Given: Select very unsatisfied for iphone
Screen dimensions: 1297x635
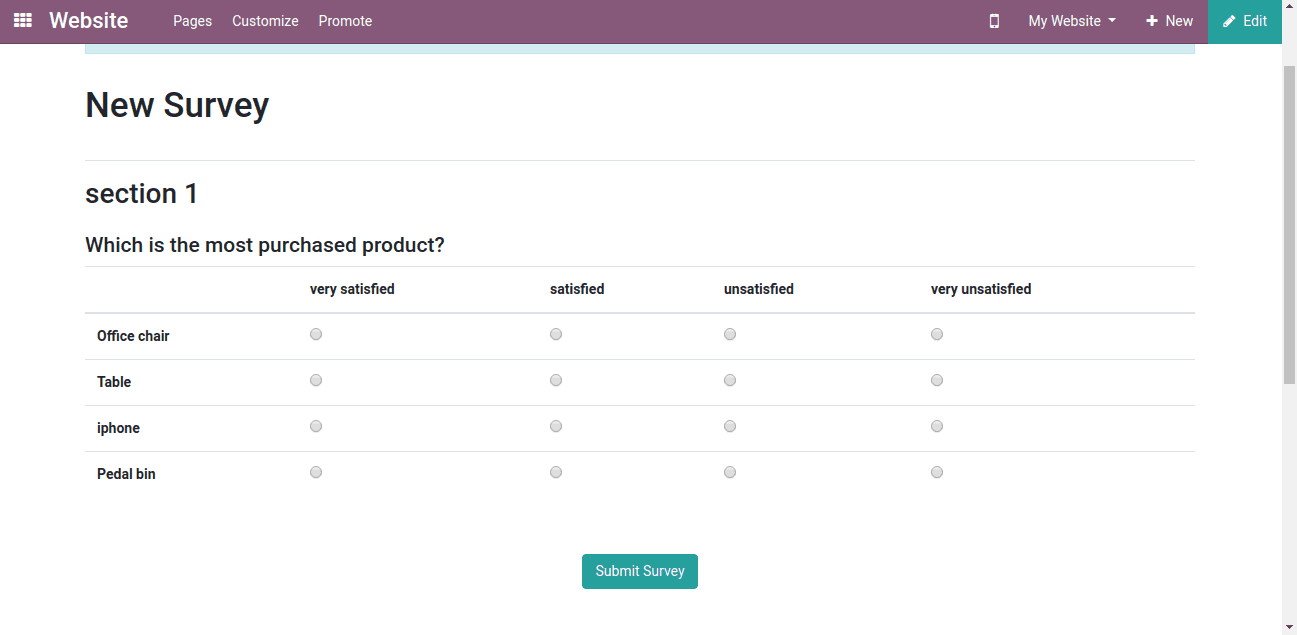Looking at the screenshot, I should pyautogui.click(x=937, y=426).
